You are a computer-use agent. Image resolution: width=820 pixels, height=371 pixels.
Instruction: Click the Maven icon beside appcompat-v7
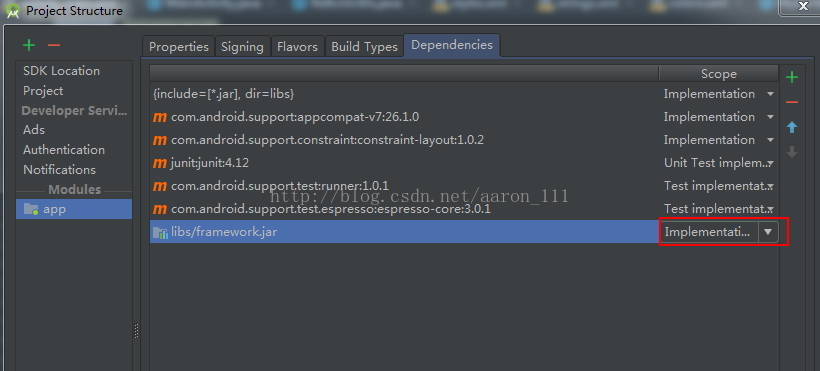pyautogui.click(x=160, y=117)
